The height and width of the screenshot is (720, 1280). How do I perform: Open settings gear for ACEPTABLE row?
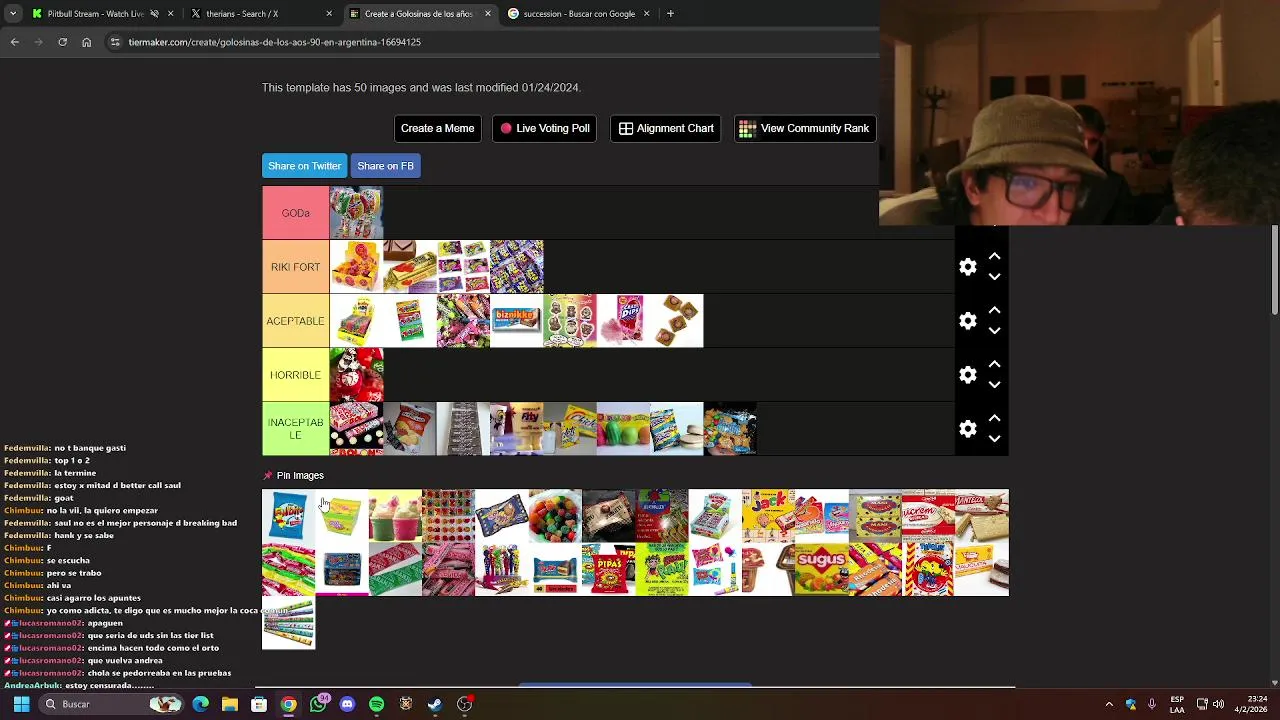click(968, 321)
